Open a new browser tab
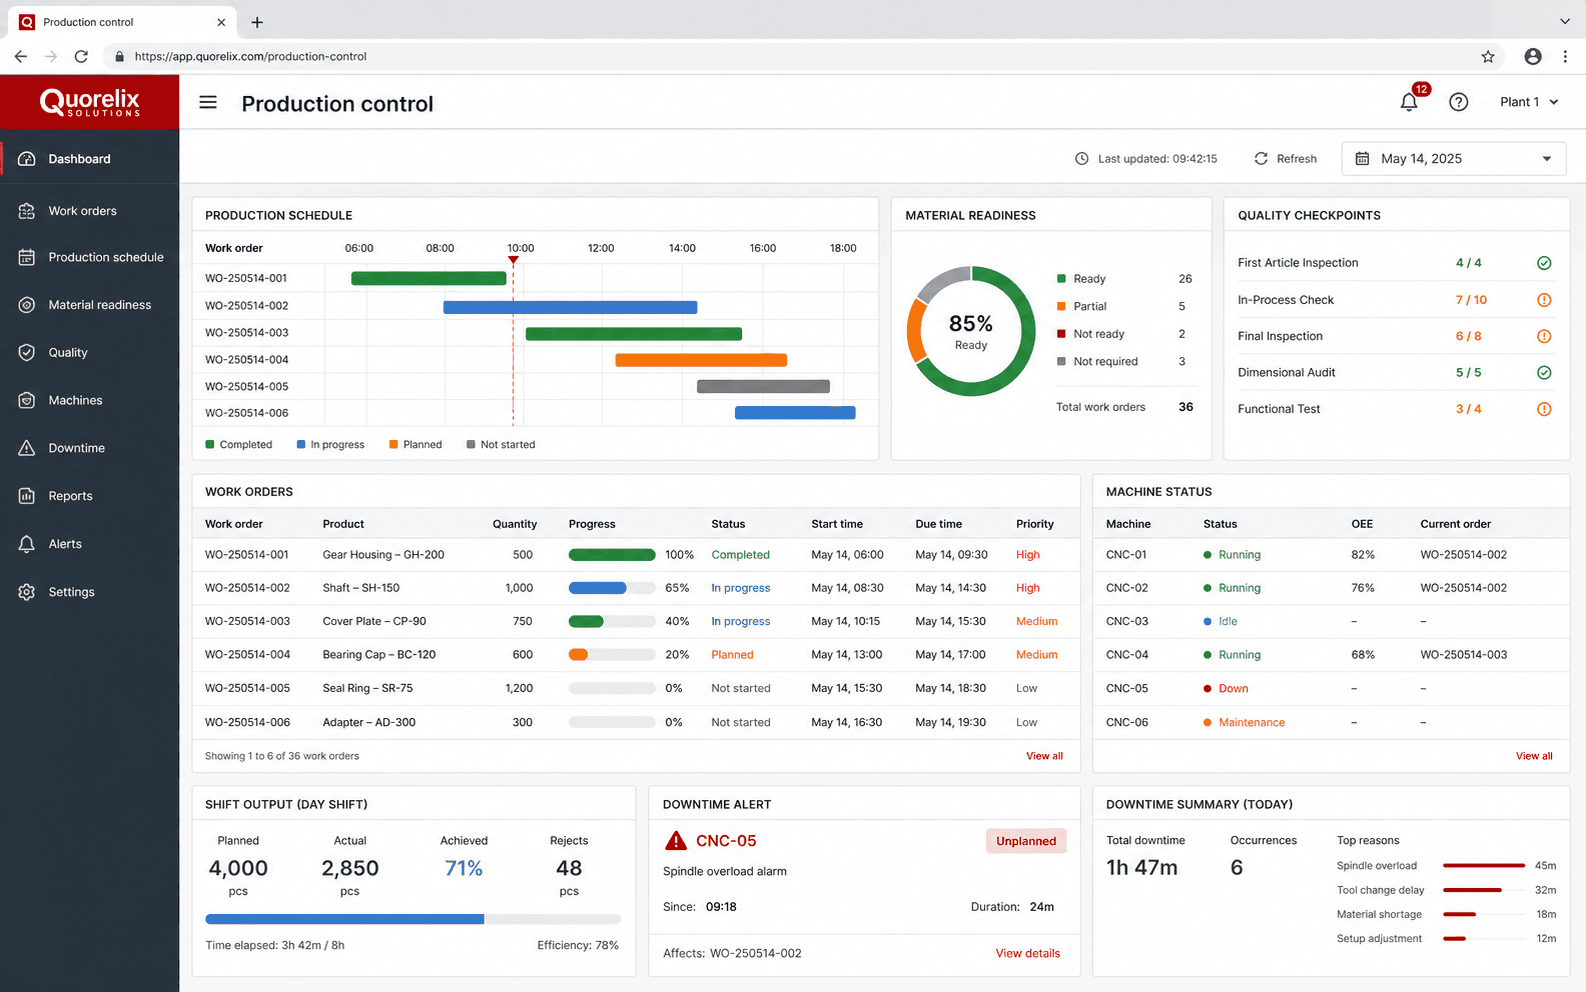1586x992 pixels. (257, 22)
